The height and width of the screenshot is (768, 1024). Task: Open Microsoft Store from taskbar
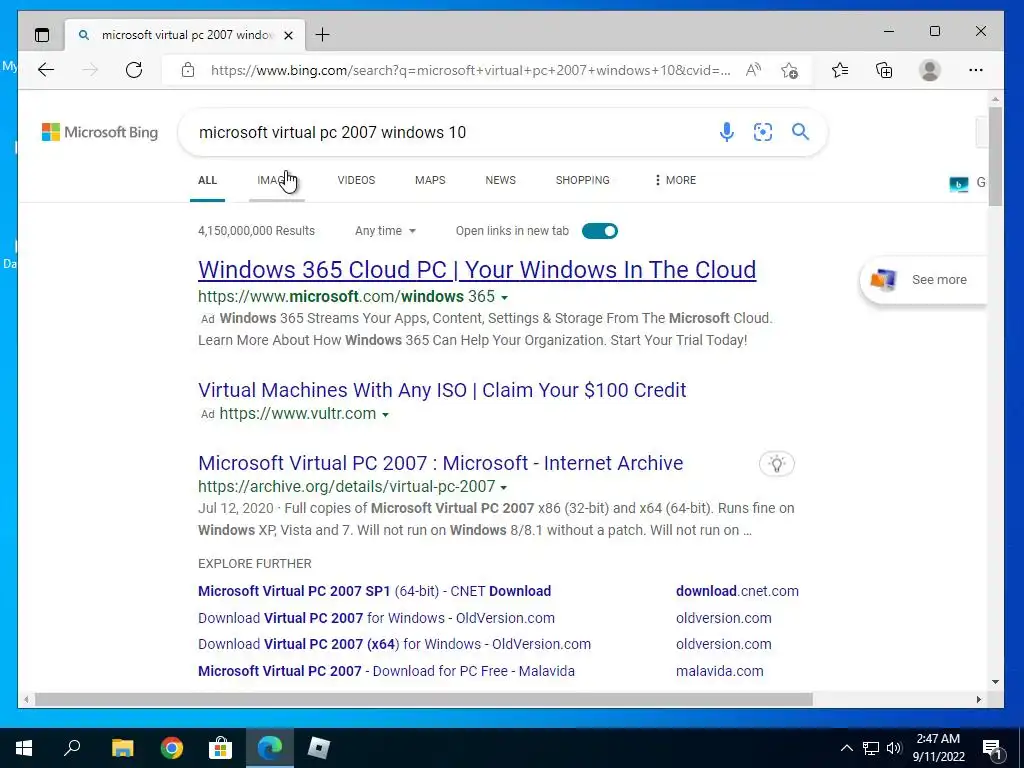(x=221, y=748)
